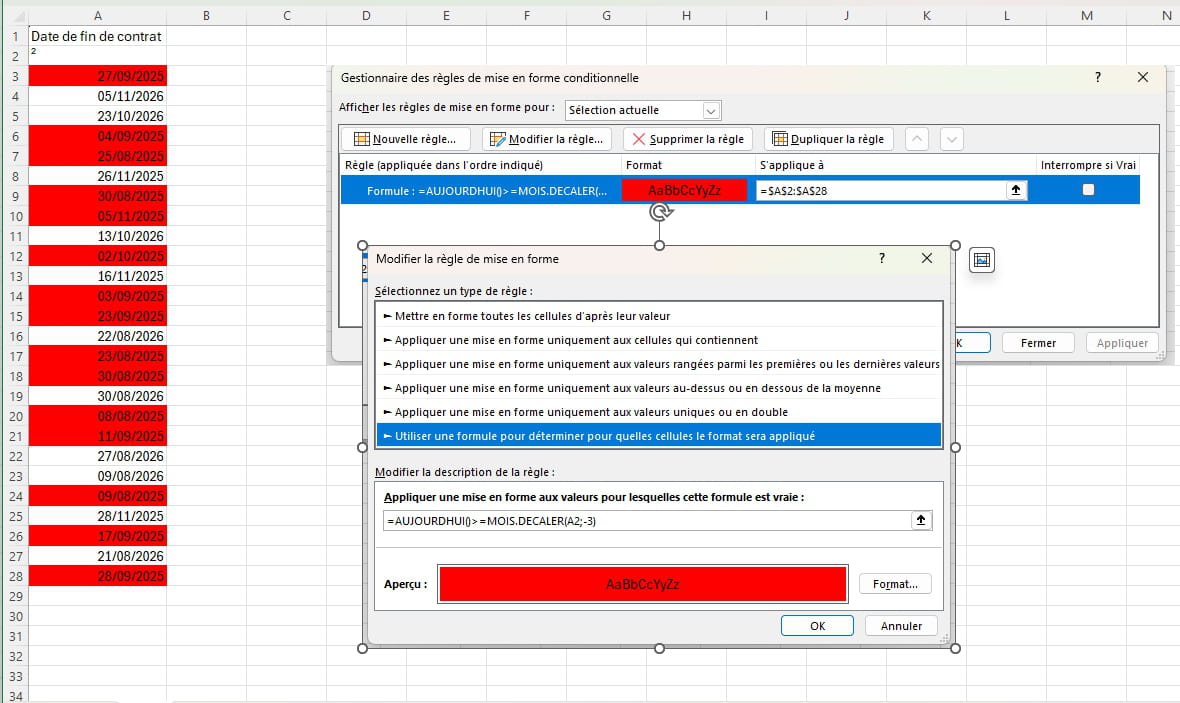Viewport: 1180px width, 703px height.
Task: Select cell with date 22/08/2026
Action: [x=98, y=336]
